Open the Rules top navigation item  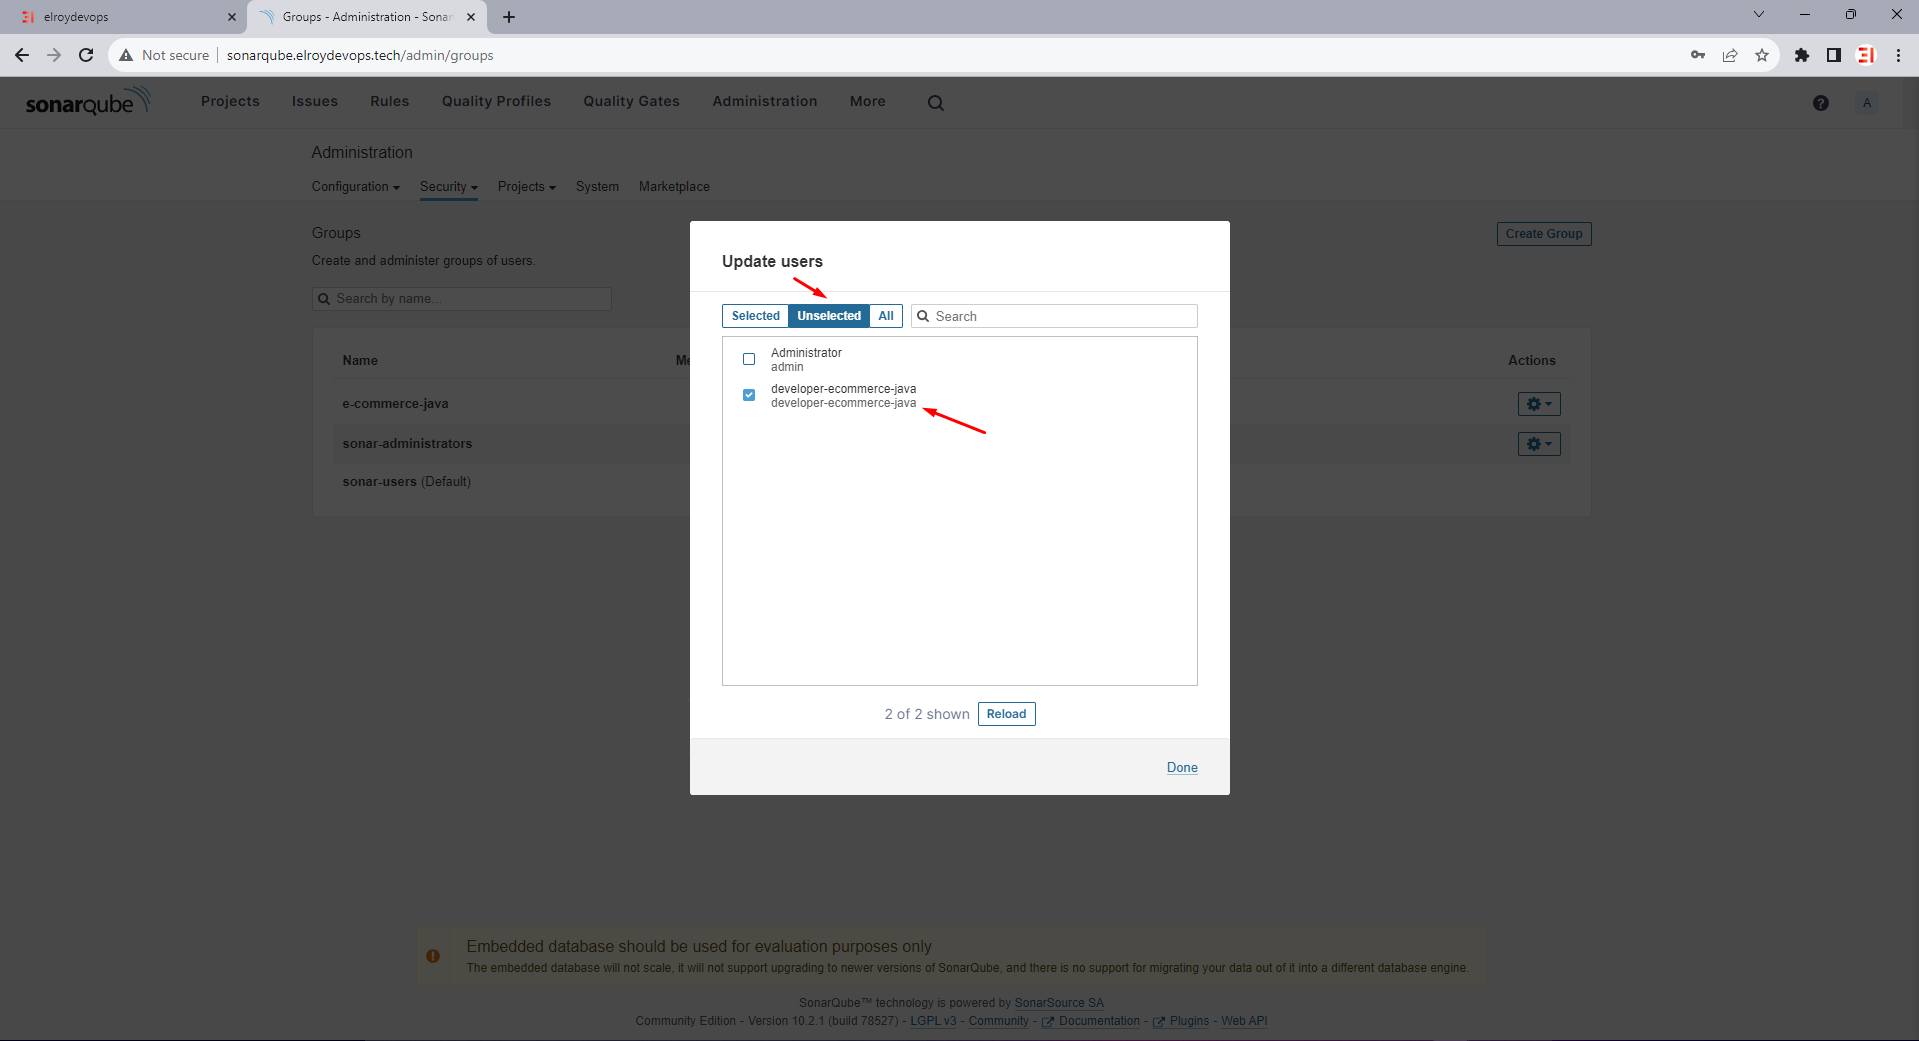389,101
